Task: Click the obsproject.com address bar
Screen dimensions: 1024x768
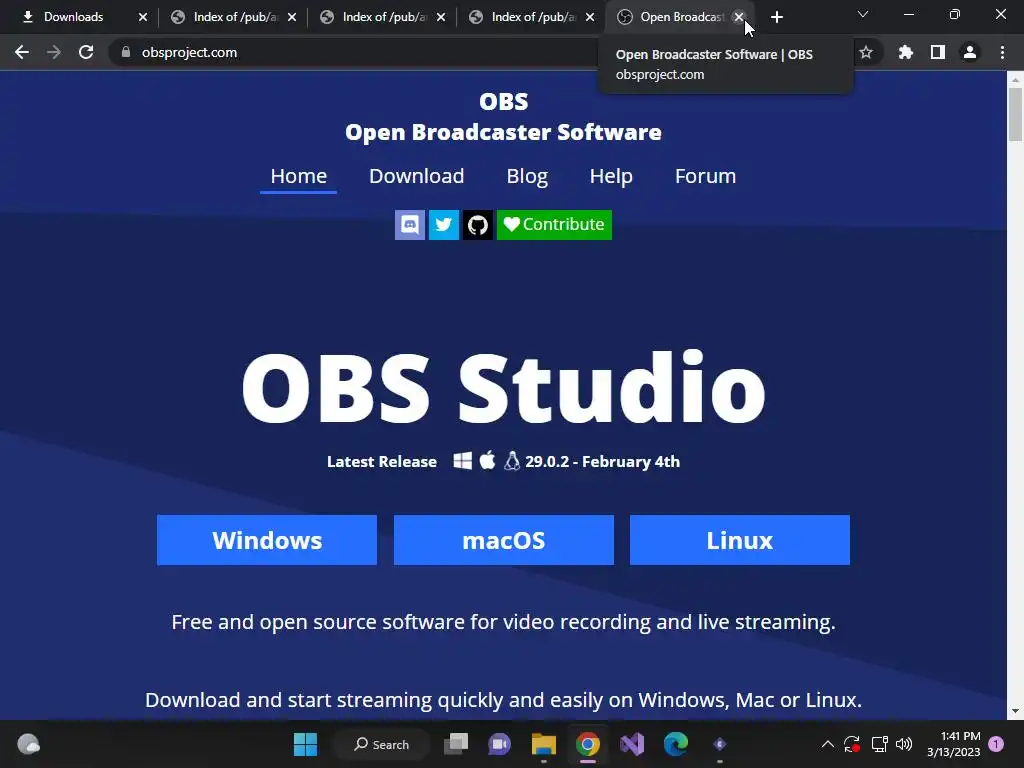Action: [366, 52]
